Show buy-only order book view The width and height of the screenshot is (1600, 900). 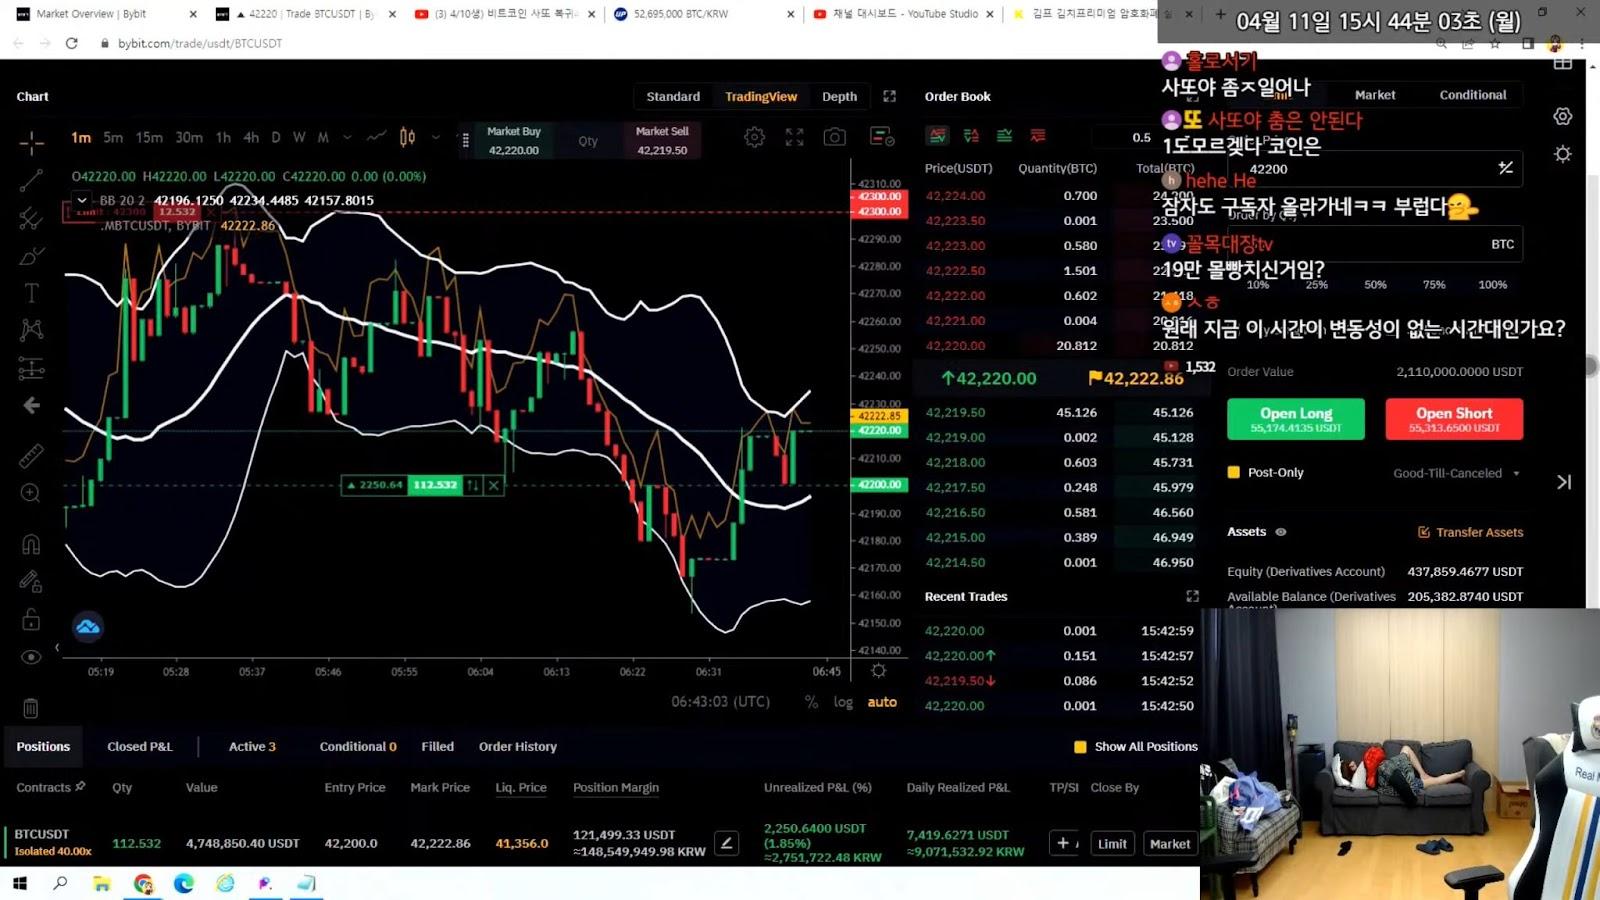[x=1004, y=136]
